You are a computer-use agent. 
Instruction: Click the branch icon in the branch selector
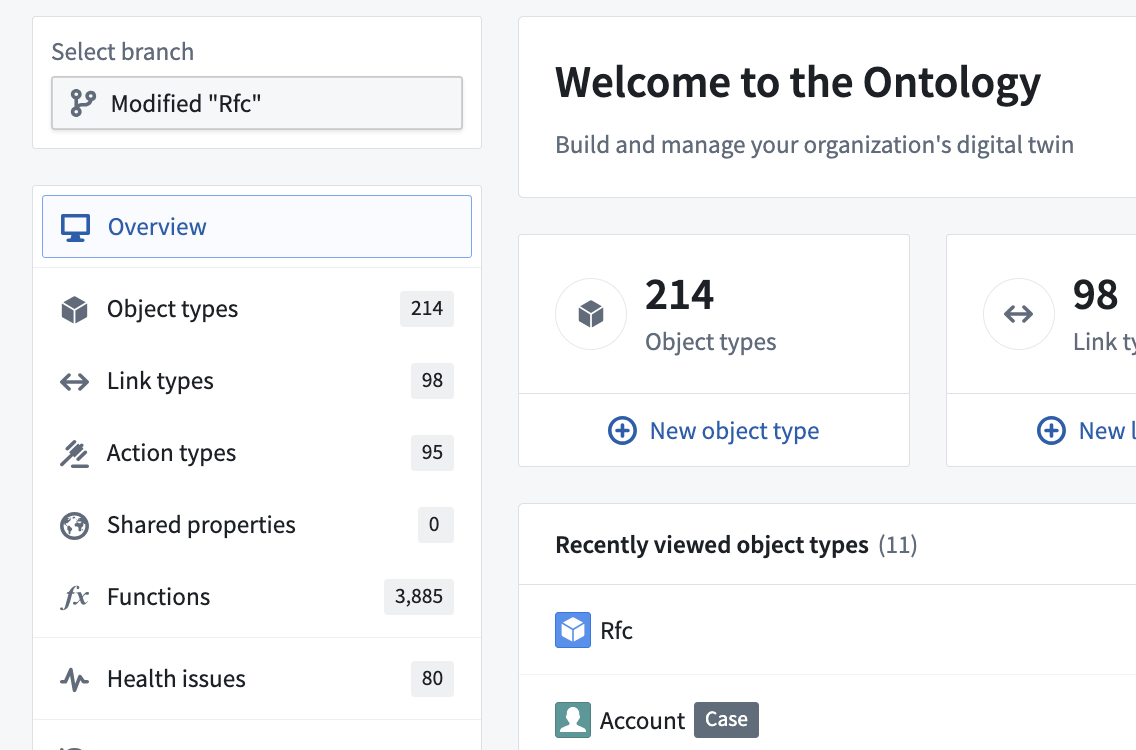coord(83,103)
